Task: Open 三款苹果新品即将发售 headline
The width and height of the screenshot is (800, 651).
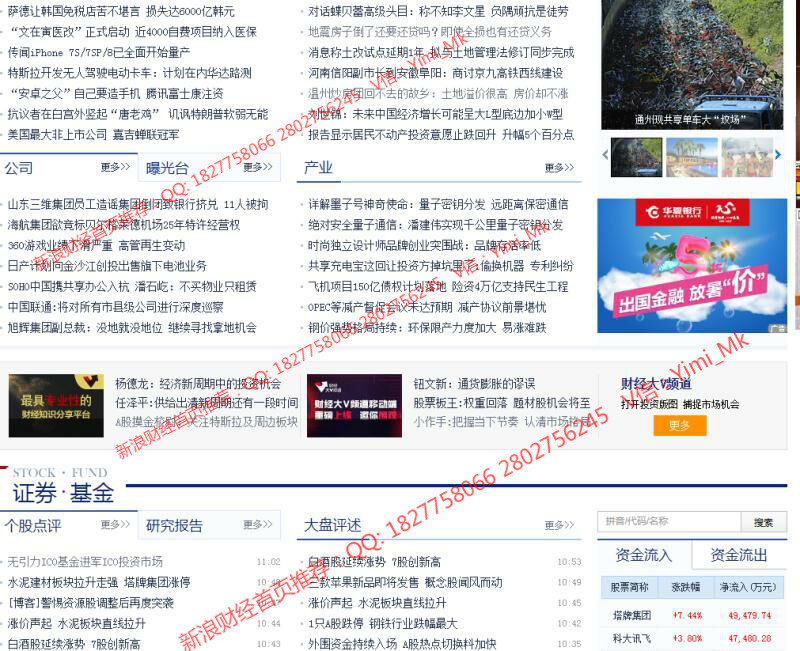Action: point(405,582)
